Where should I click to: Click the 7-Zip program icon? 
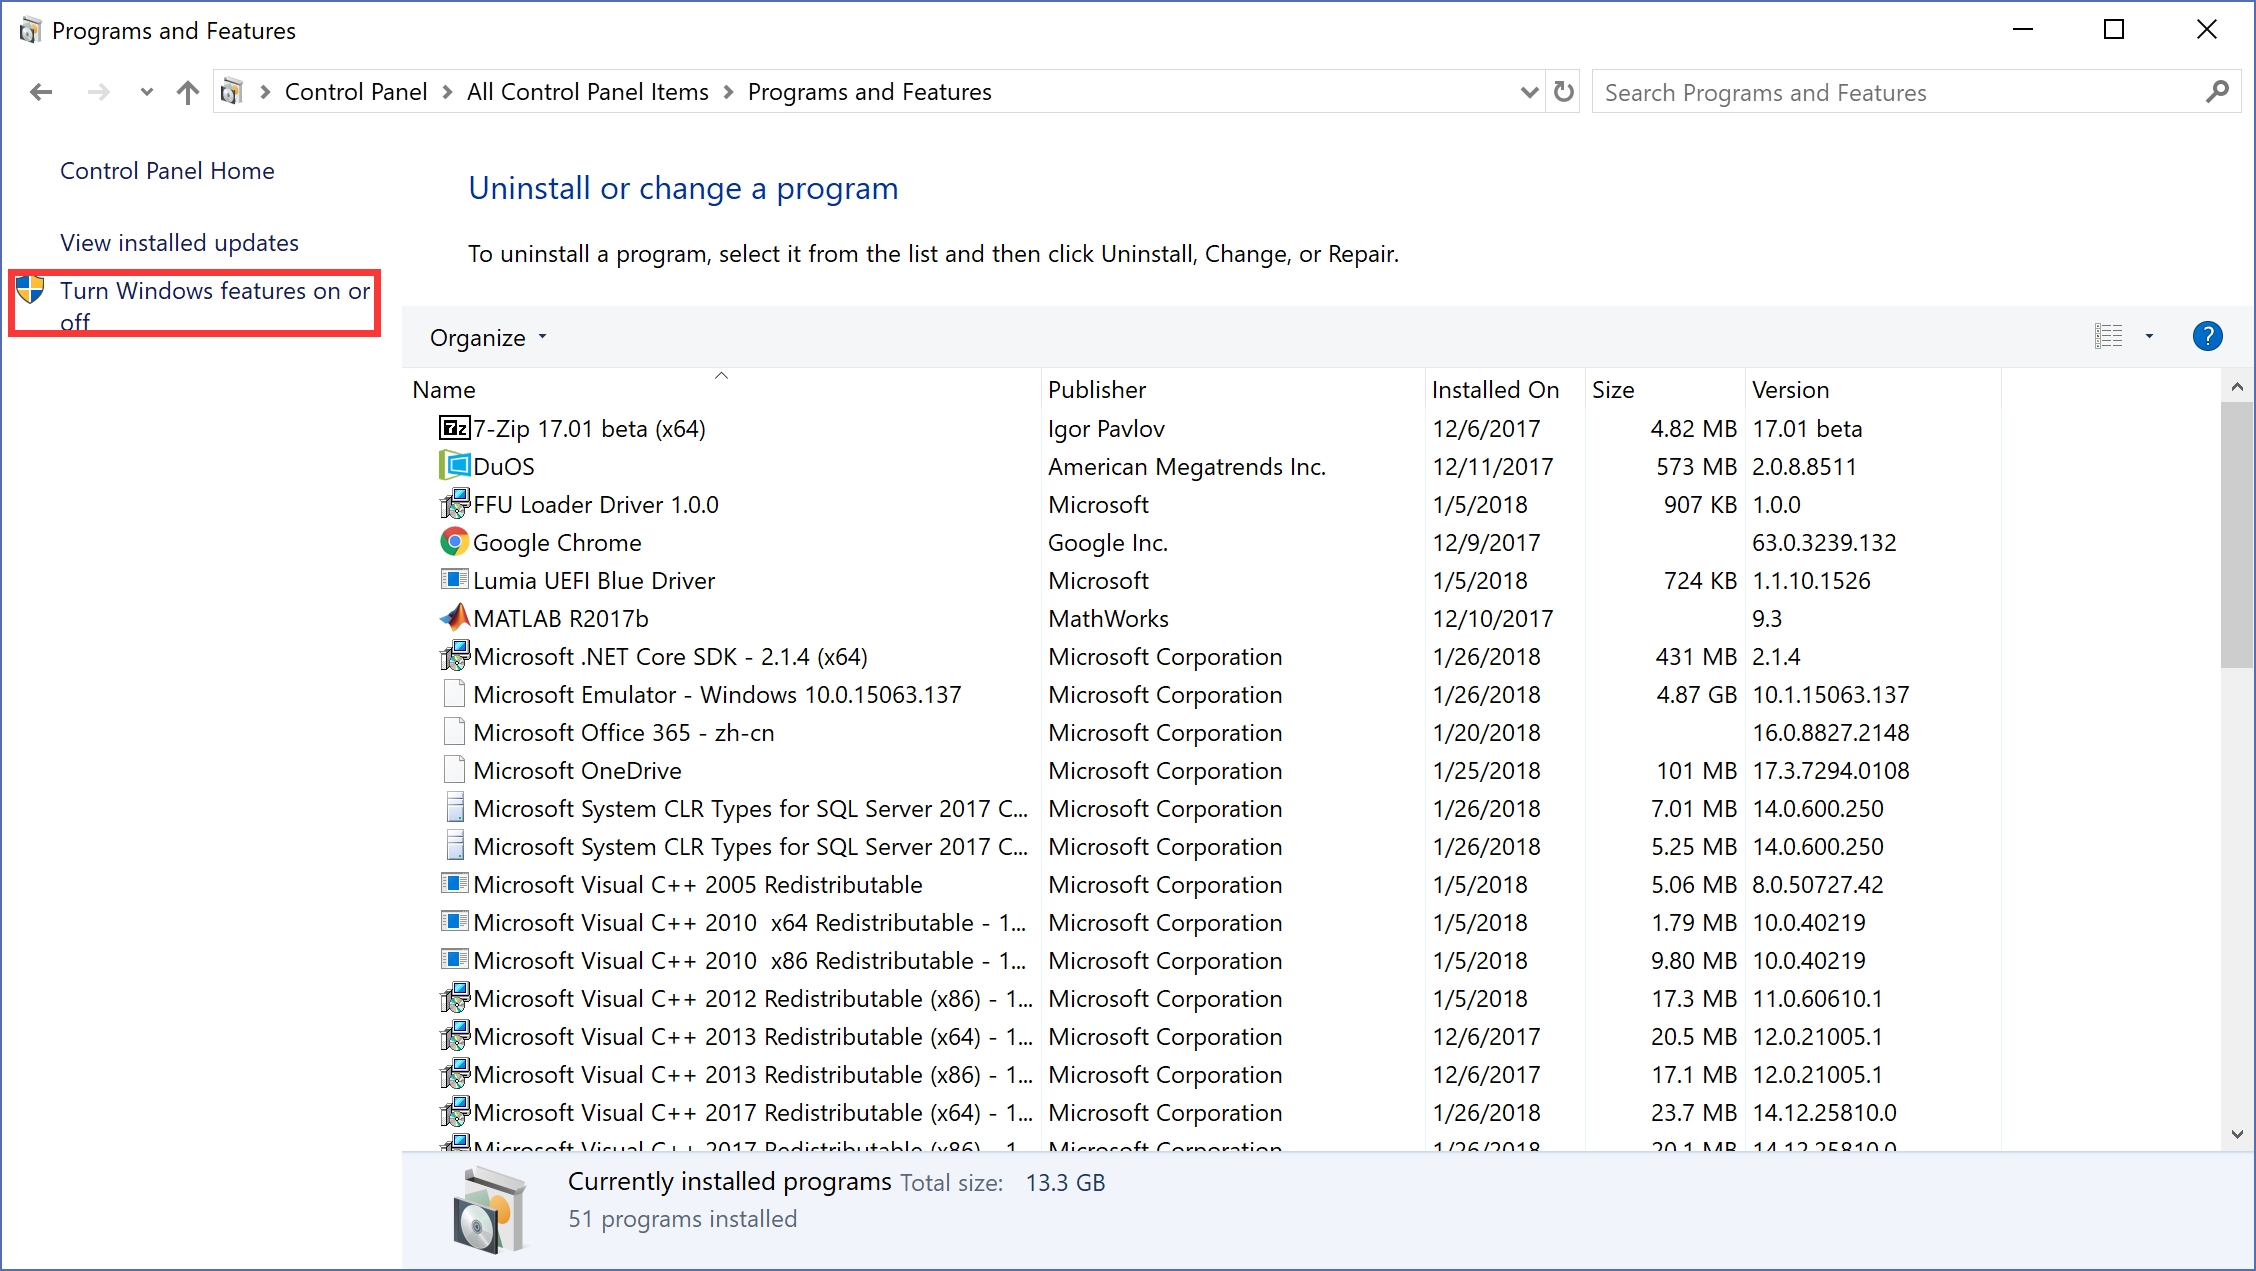coord(454,428)
